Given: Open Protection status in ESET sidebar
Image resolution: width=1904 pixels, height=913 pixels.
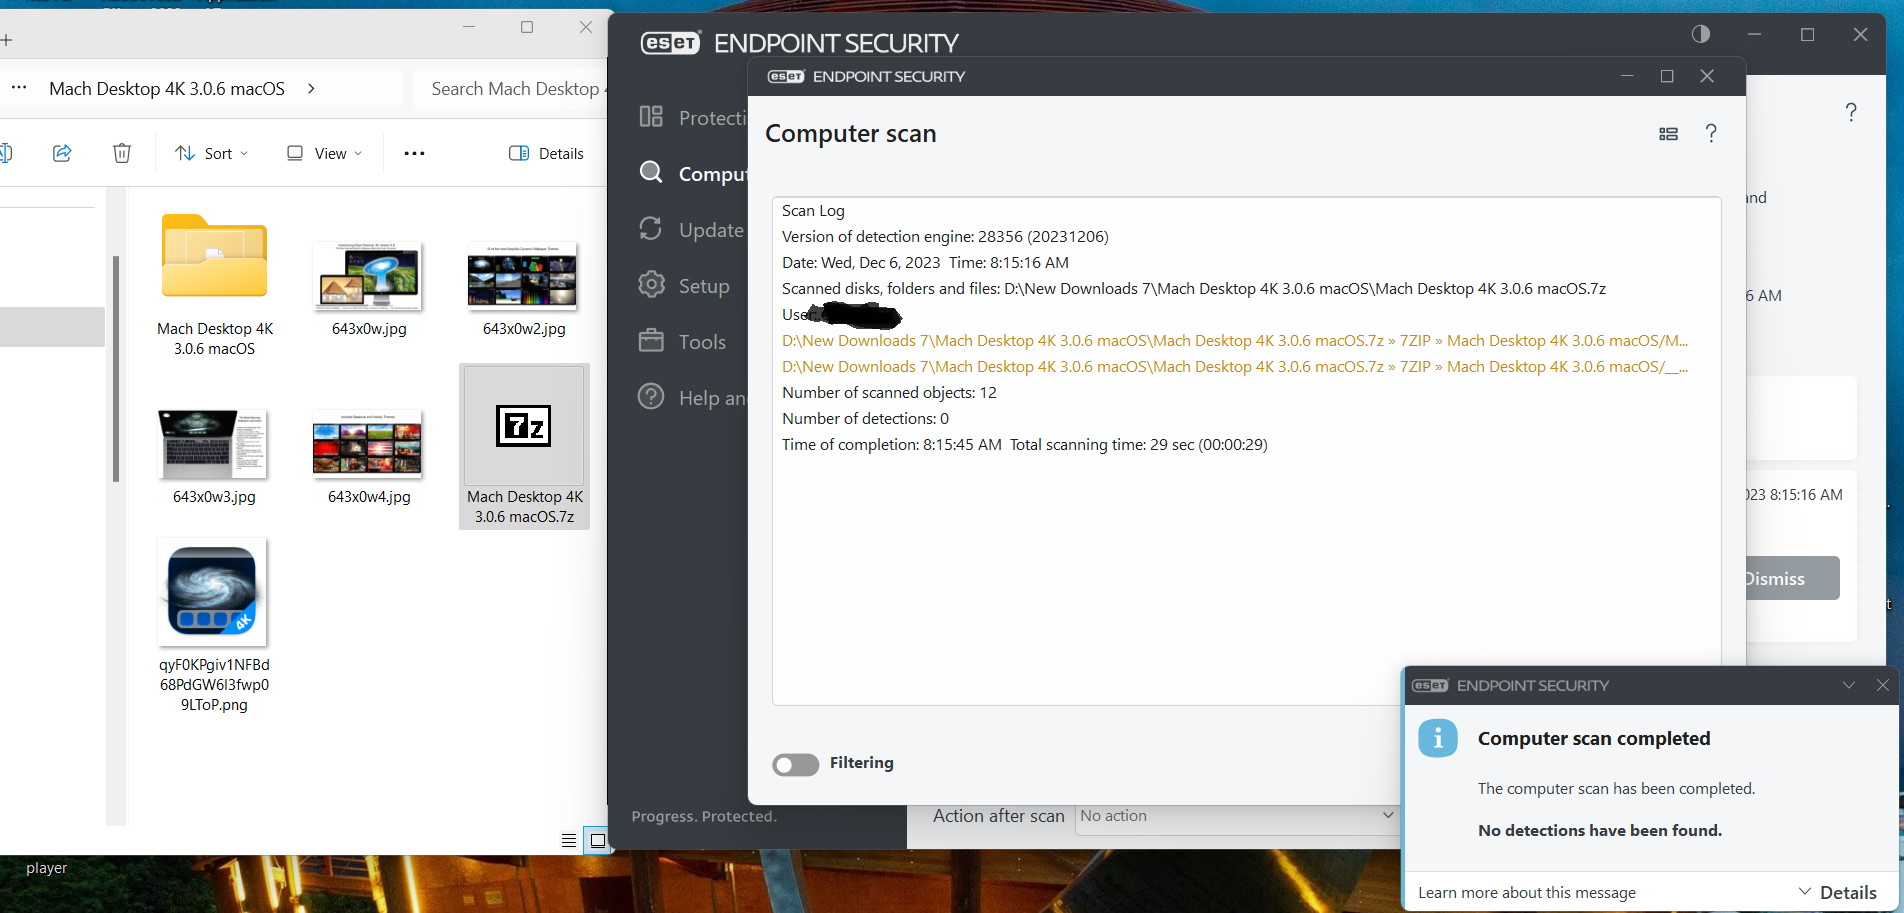Looking at the screenshot, I should tap(692, 118).
